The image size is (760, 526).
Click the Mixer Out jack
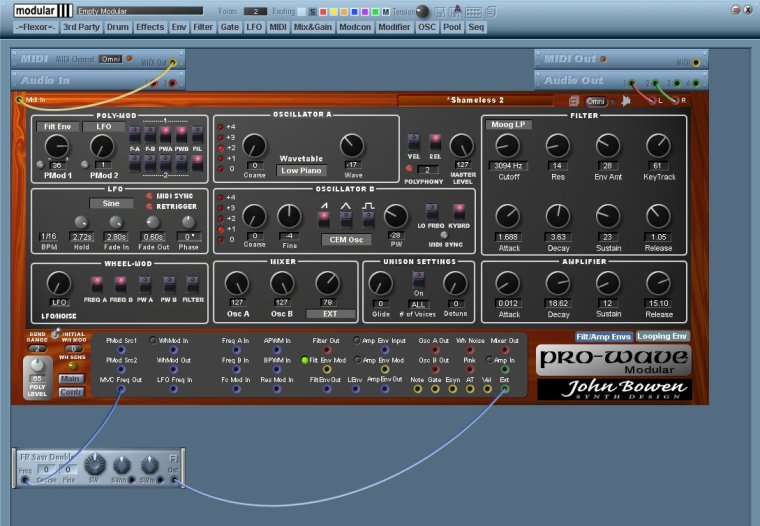coord(505,350)
